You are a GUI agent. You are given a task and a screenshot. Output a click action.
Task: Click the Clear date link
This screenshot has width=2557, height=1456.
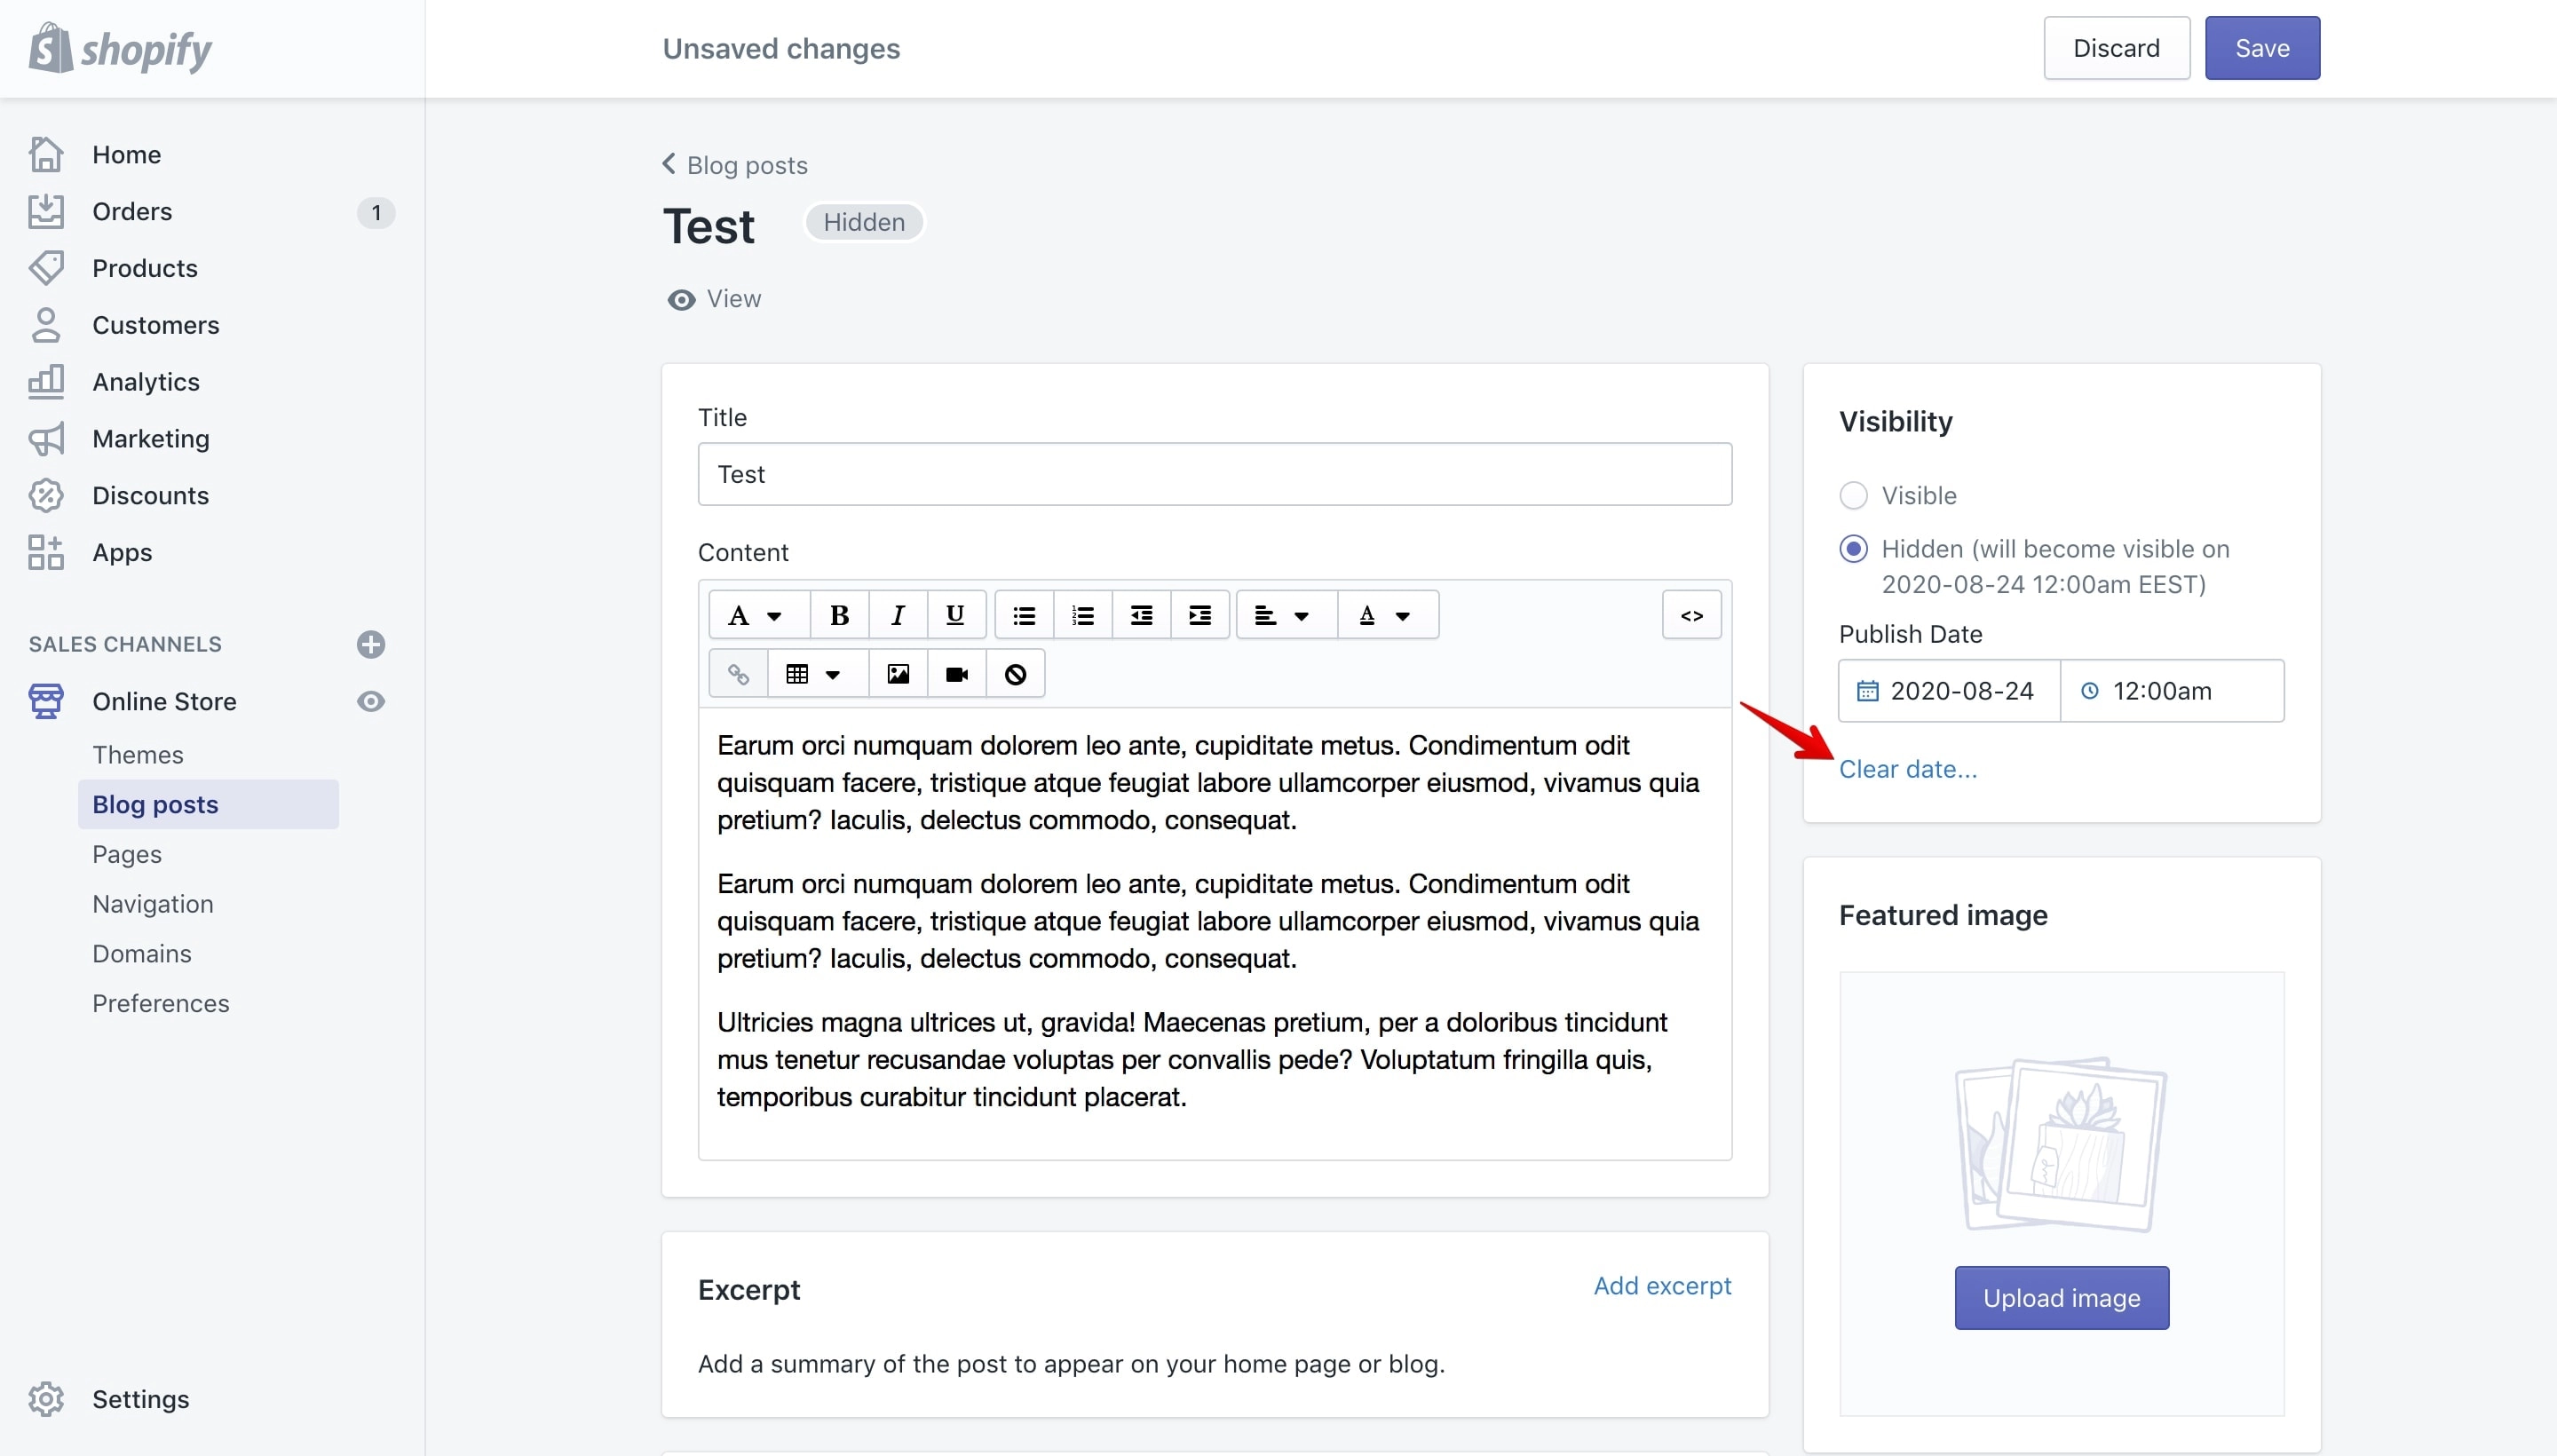(x=1907, y=769)
